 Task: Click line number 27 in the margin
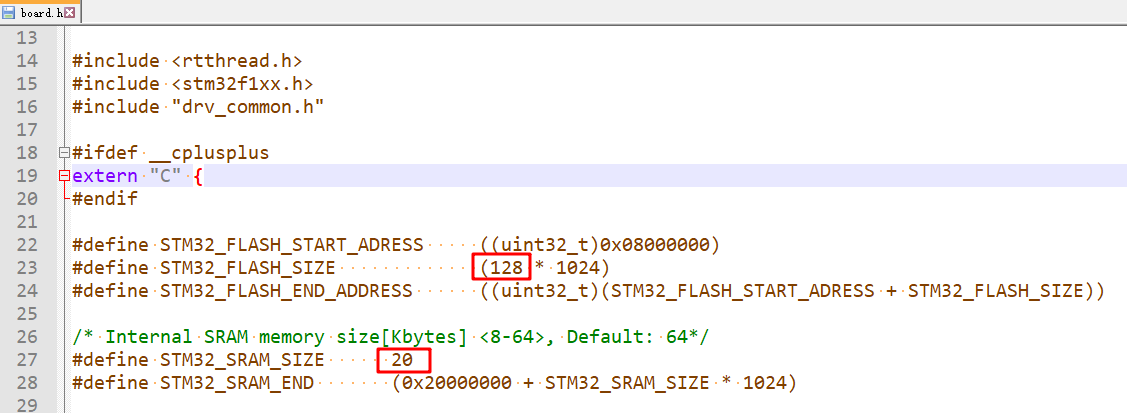point(25,360)
